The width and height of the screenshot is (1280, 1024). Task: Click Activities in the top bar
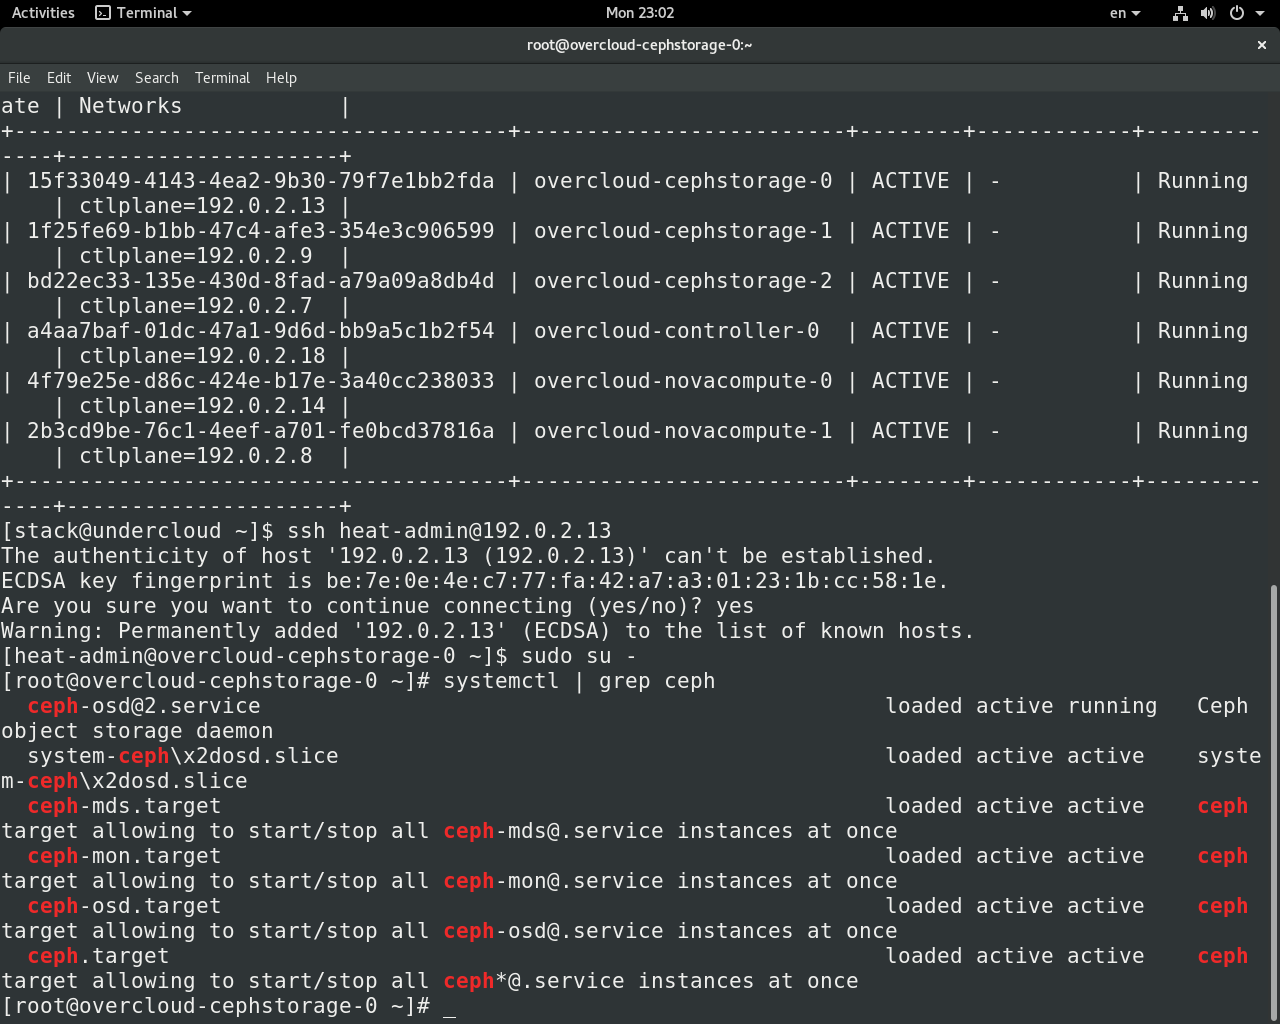[42, 13]
